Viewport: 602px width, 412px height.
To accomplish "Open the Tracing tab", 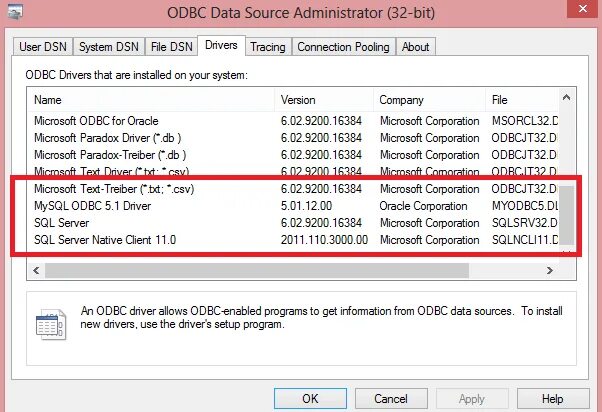I will 268,47.
